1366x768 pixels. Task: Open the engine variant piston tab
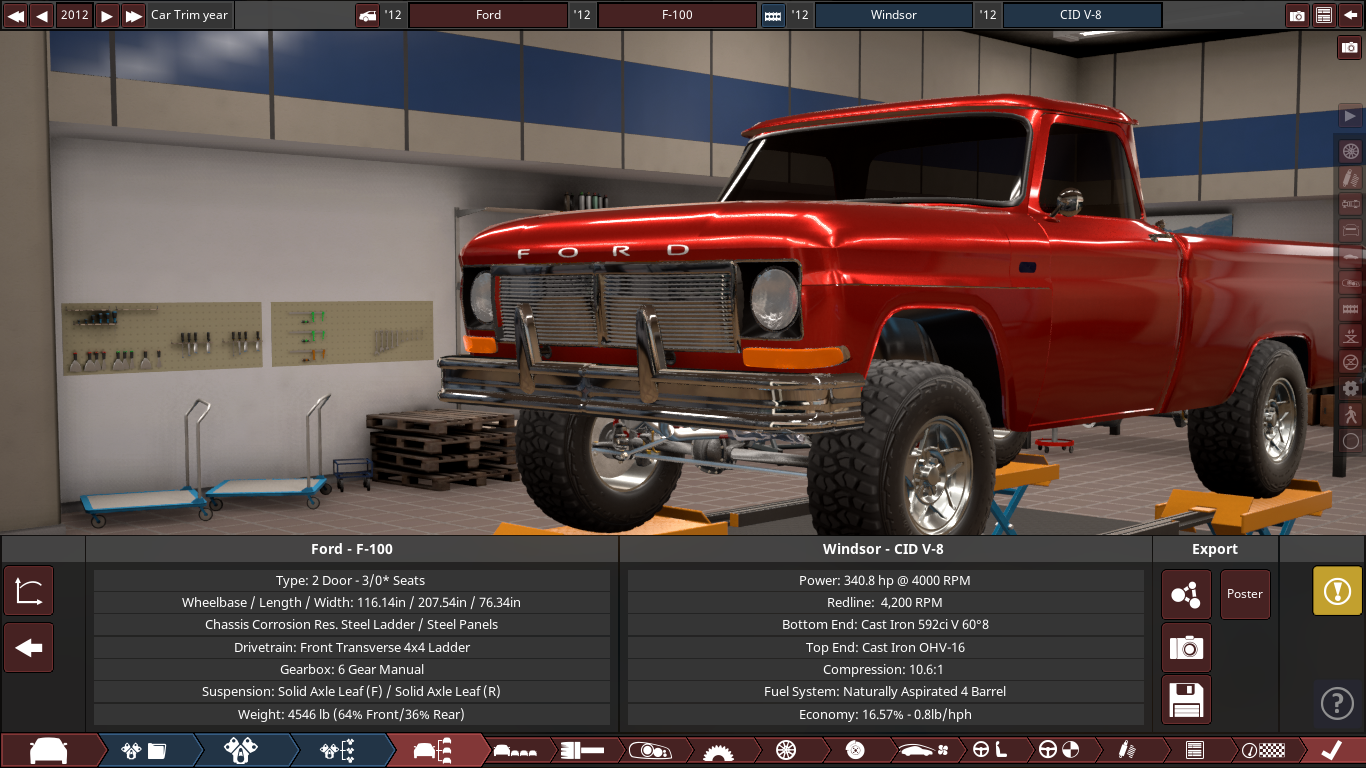(242, 750)
